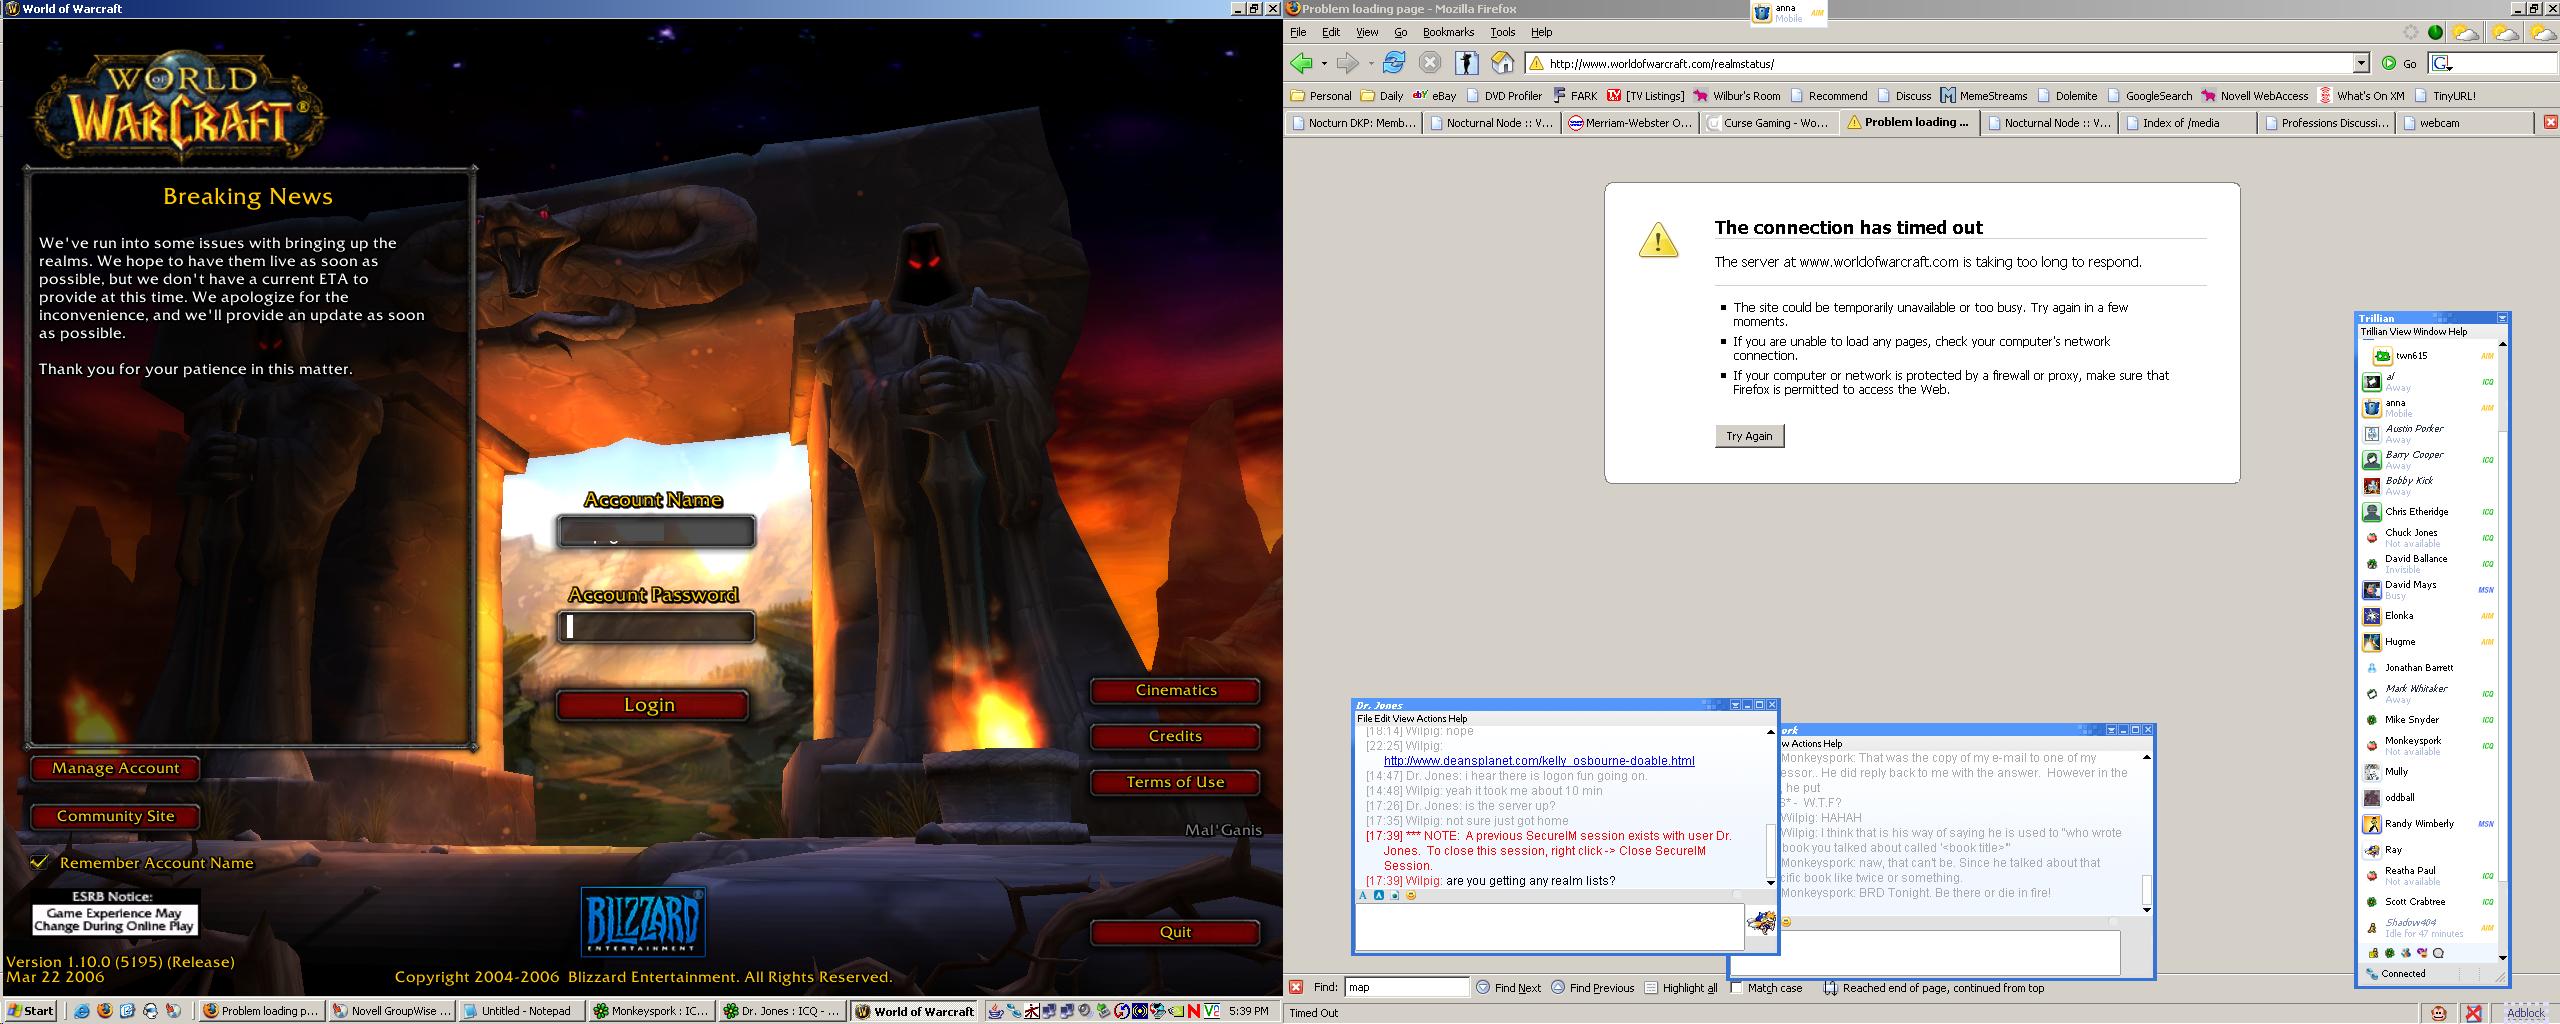Enable the Match case checkbox
The image size is (2560, 1024).
(1737, 987)
